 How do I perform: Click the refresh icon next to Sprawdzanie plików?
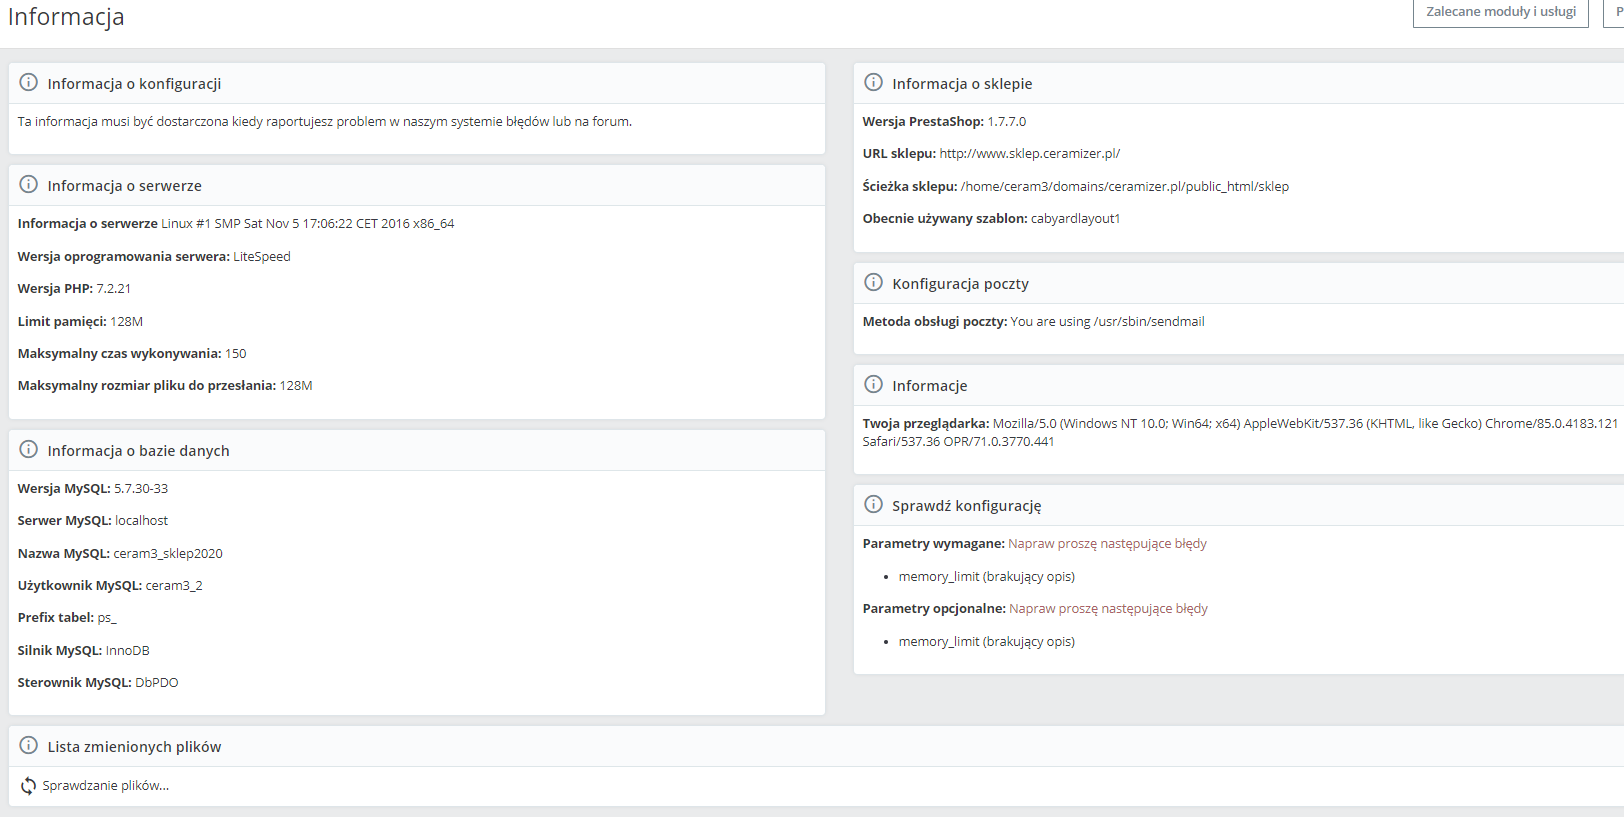coord(28,786)
